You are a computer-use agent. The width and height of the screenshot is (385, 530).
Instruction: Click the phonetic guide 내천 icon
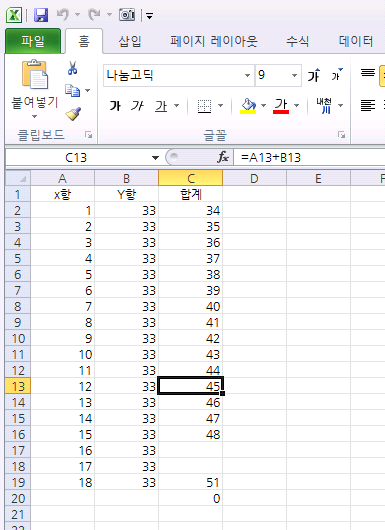coord(324,106)
